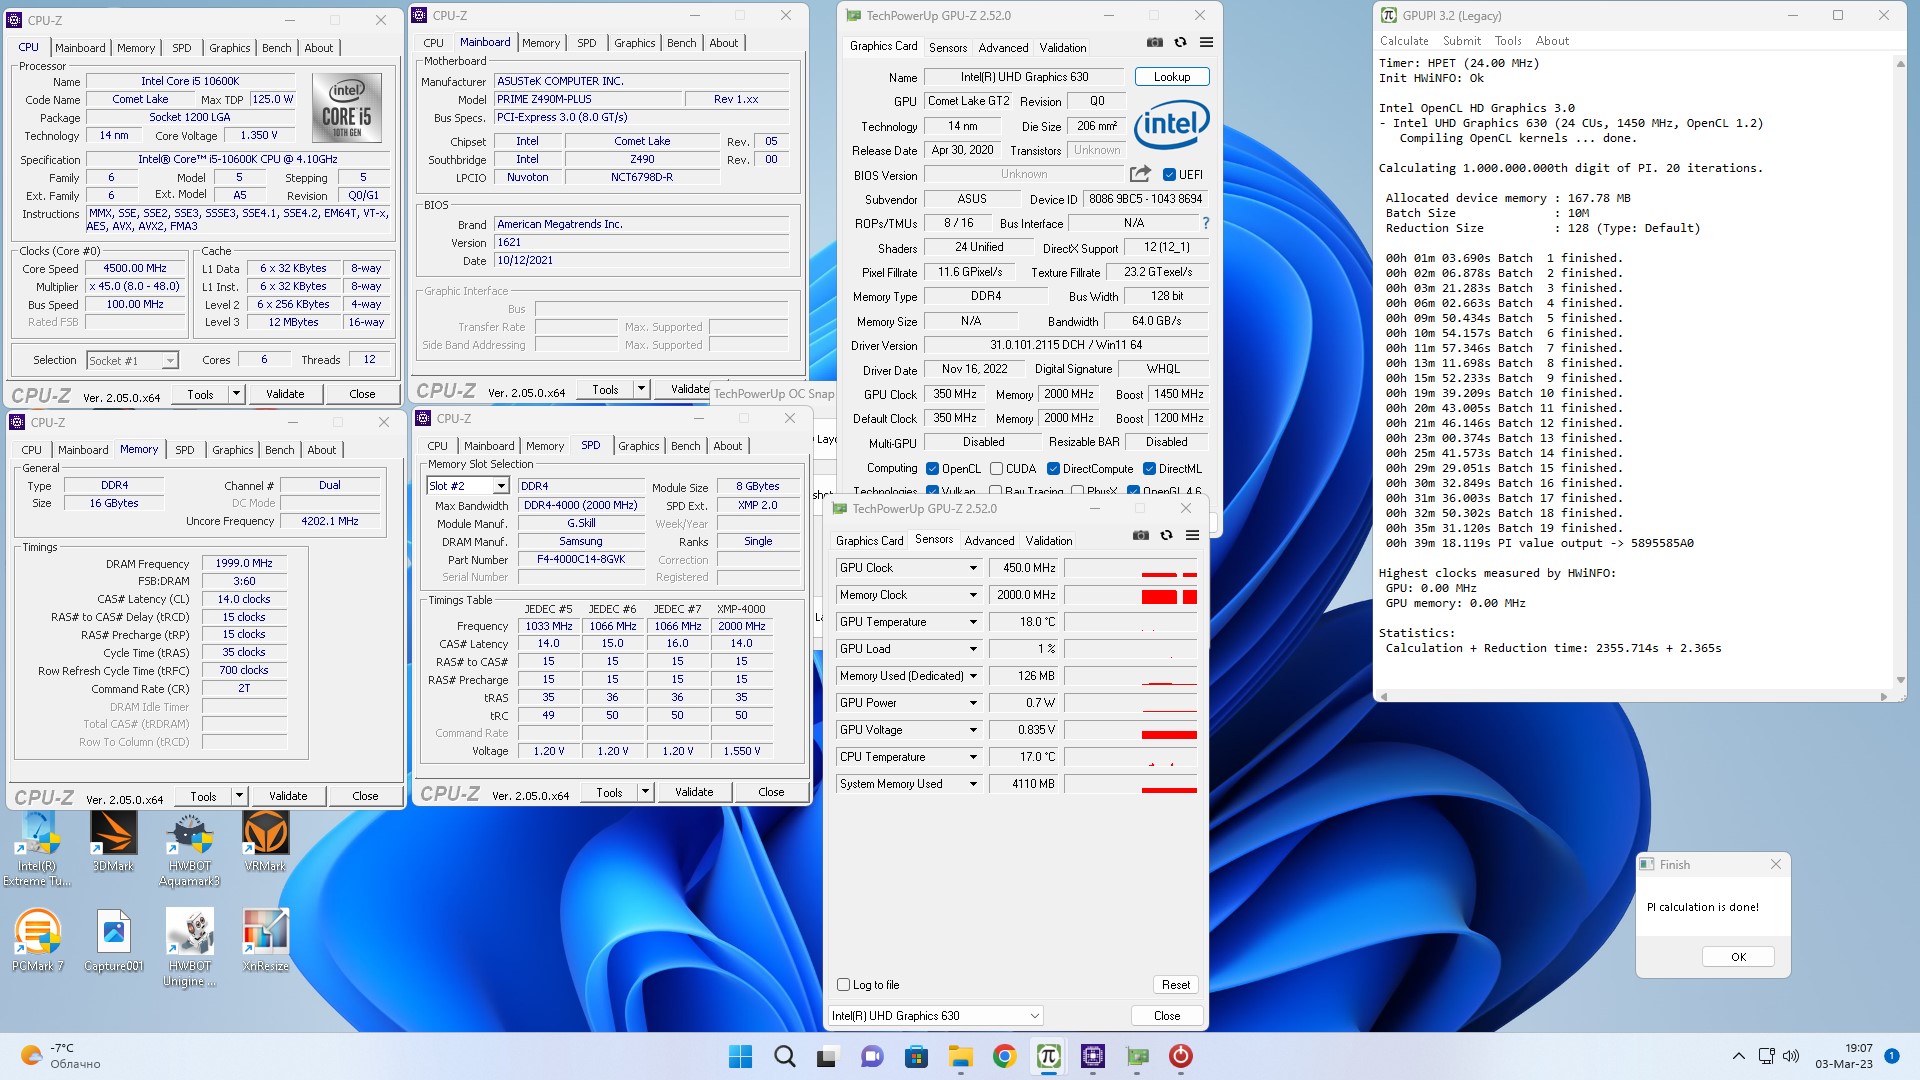Open File Explorer from the taskbar

pos(960,1056)
